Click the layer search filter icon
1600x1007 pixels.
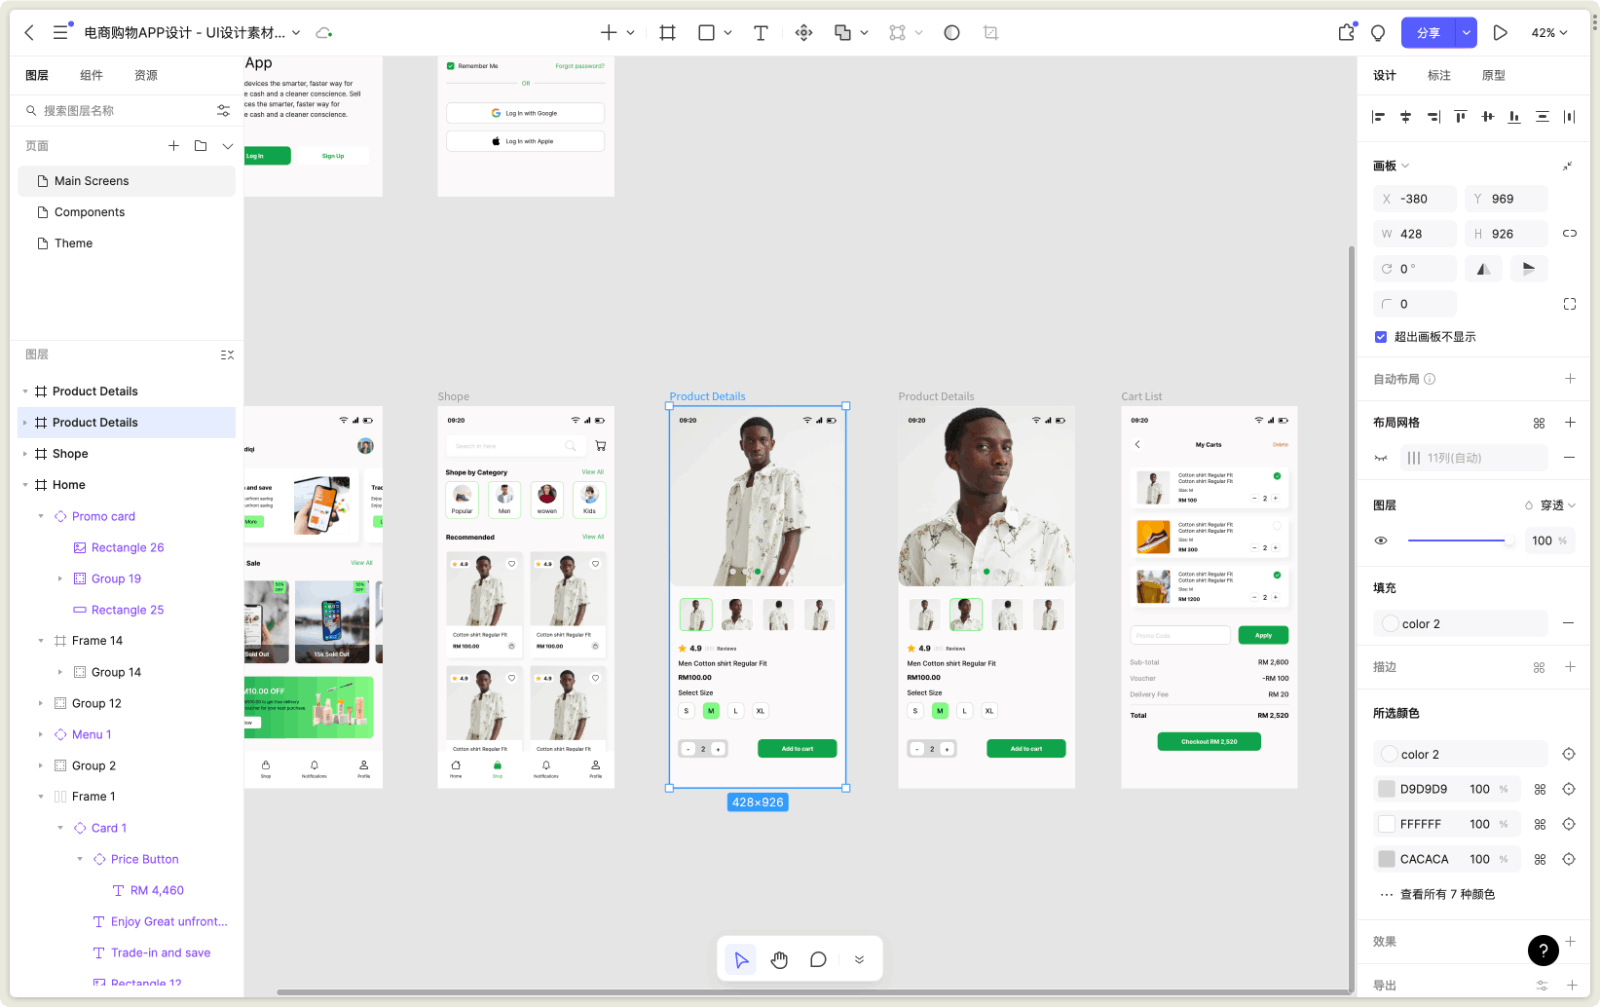[x=223, y=111]
